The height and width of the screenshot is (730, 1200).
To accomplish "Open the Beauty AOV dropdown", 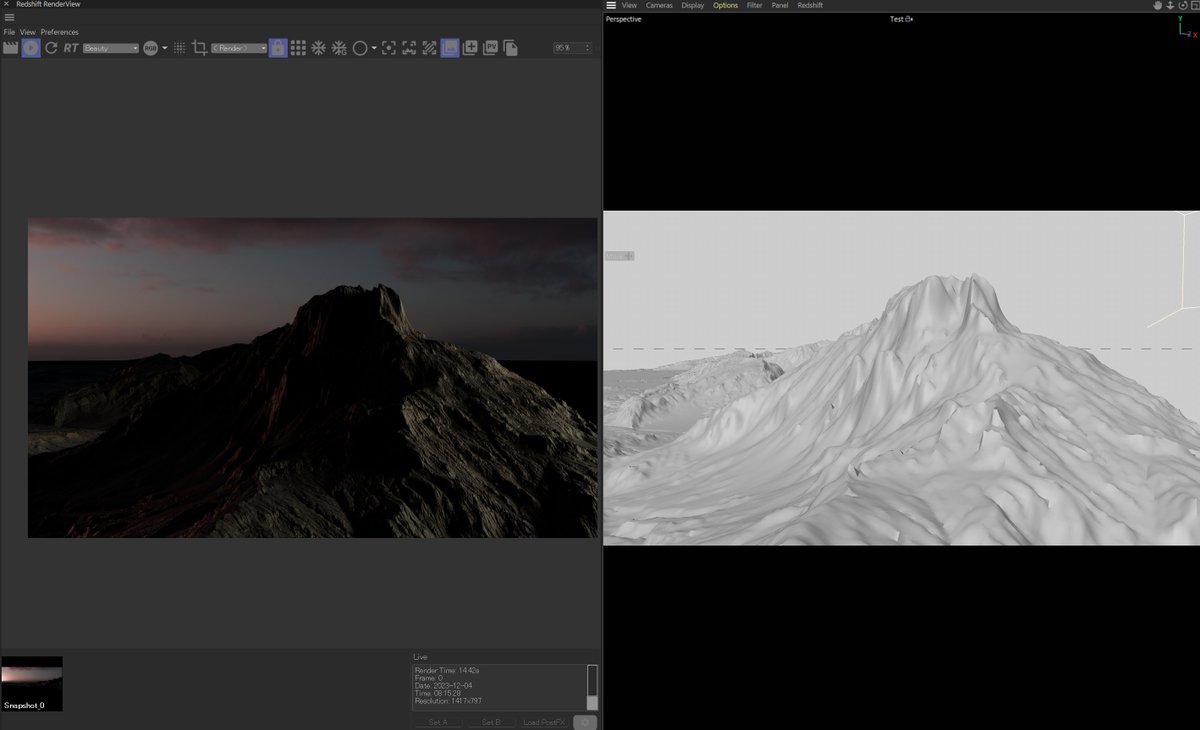I will pyautogui.click(x=111, y=48).
